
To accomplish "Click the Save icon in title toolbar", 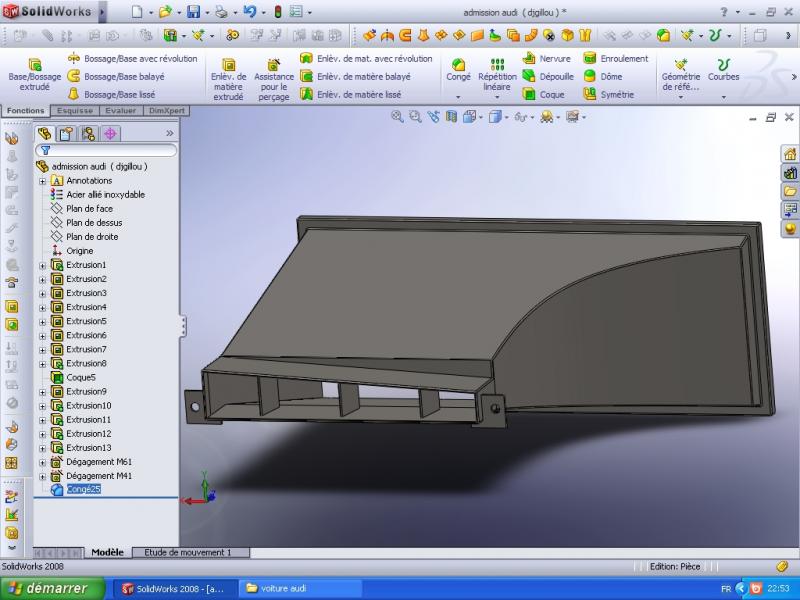I will pyautogui.click(x=193, y=12).
